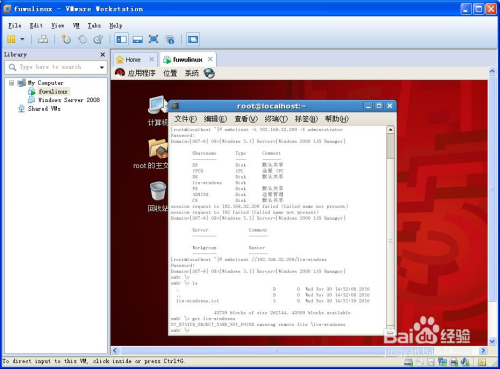500x369 pixels.
Task: Close the fuwulinux tab
Action: pyautogui.click(x=210, y=59)
